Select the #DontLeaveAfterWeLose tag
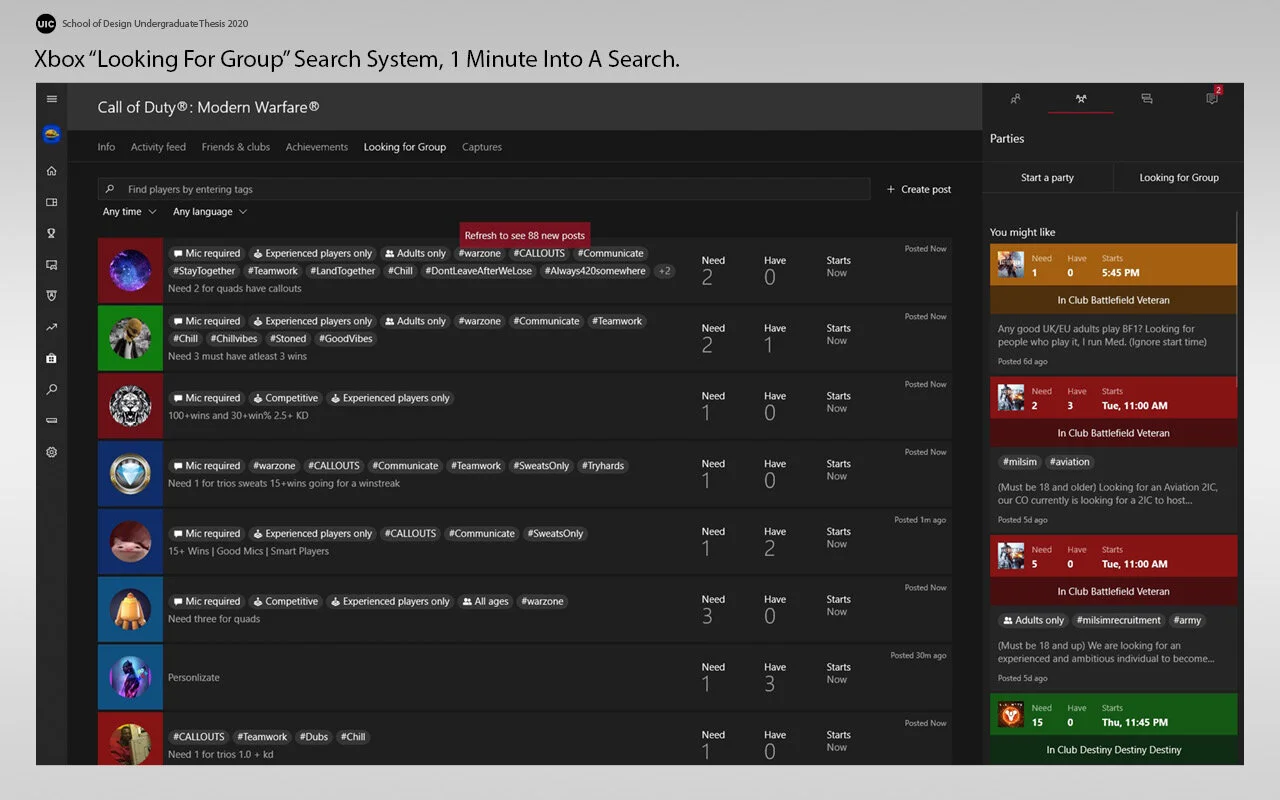Image resolution: width=1280 pixels, height=800 pixels. tap(478, 271)
